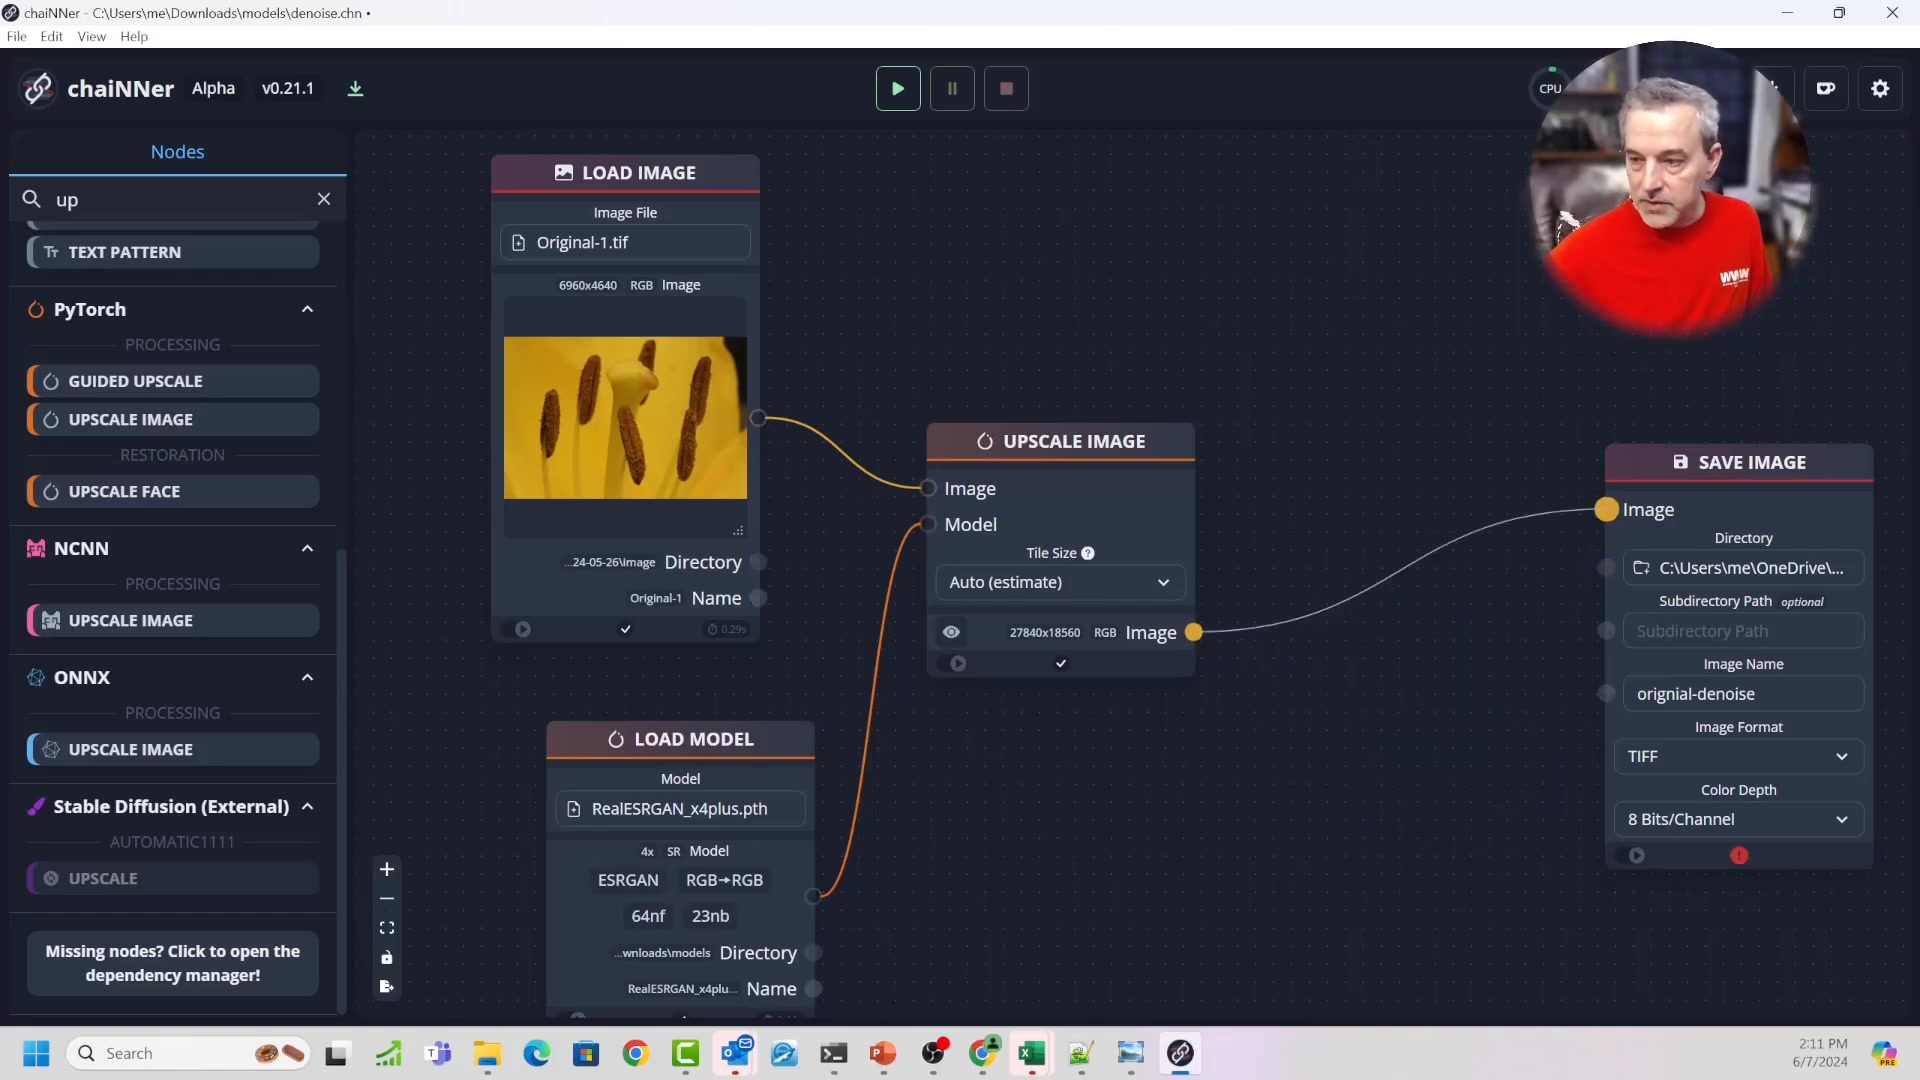
Task: Stop chain execution
Action: click(x=1006, y=88)
